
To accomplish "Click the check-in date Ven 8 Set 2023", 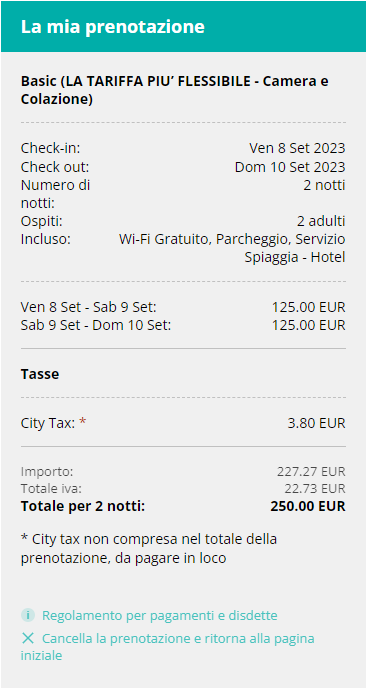I will coord(297,148).
